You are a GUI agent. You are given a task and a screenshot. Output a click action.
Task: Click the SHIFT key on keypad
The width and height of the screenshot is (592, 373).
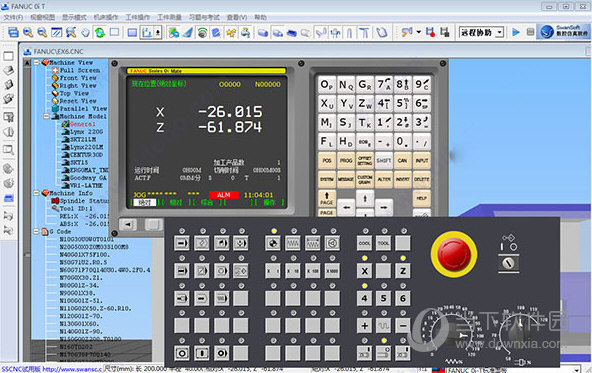tap(384, 160)
